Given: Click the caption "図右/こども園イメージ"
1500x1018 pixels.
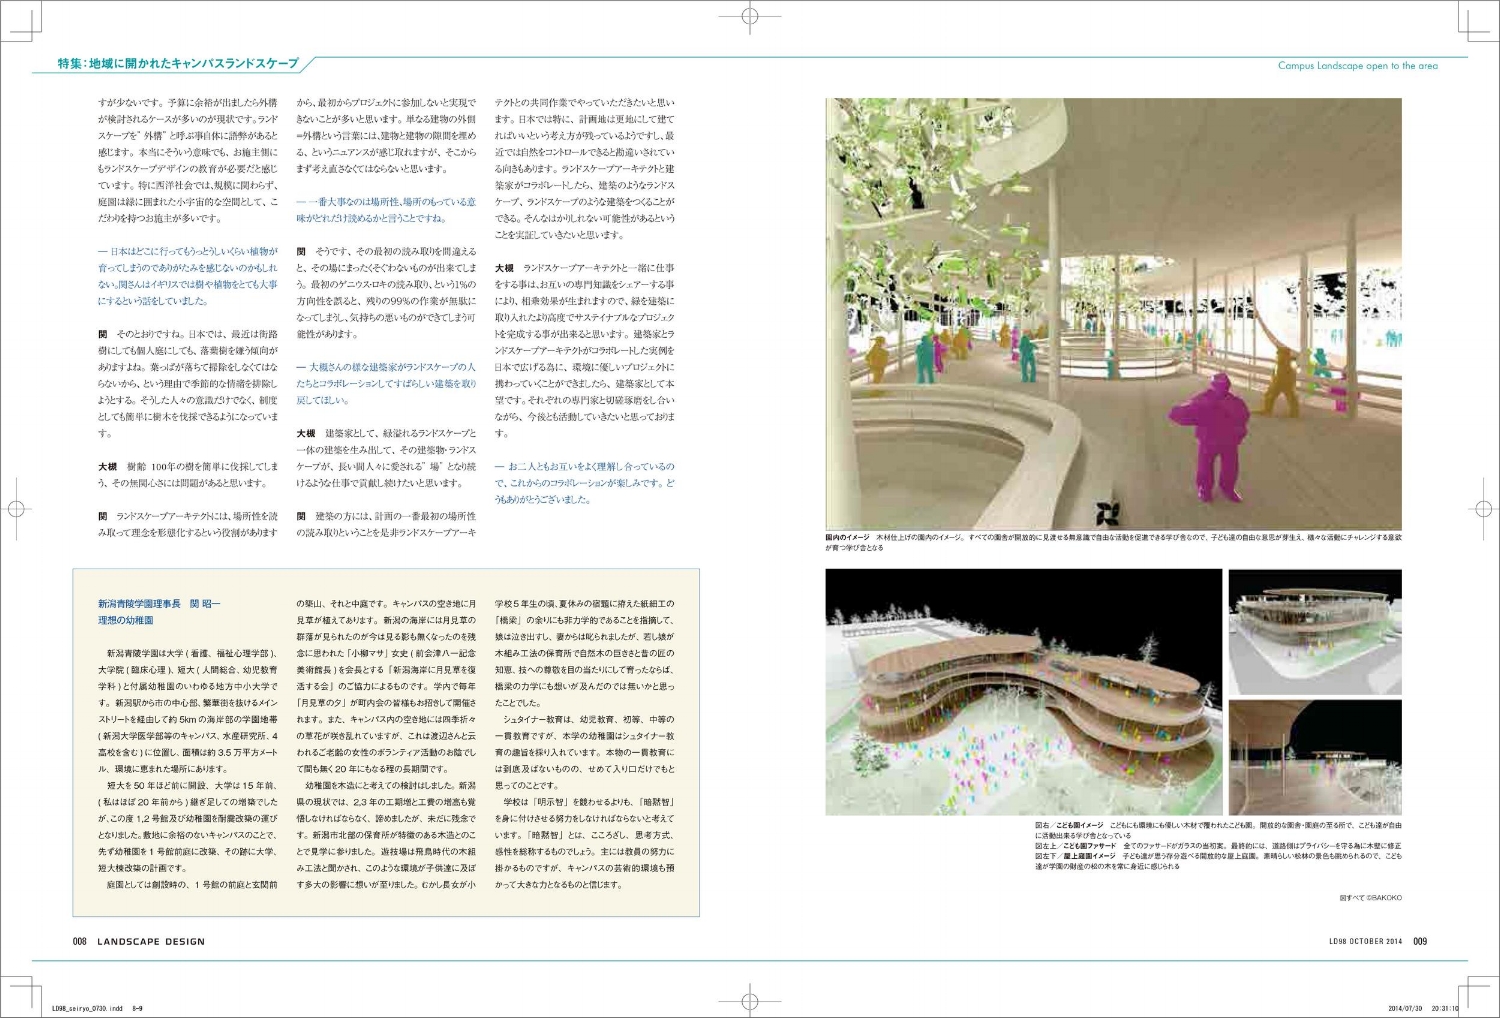Looking at the screenshot, I should 1218,830.
